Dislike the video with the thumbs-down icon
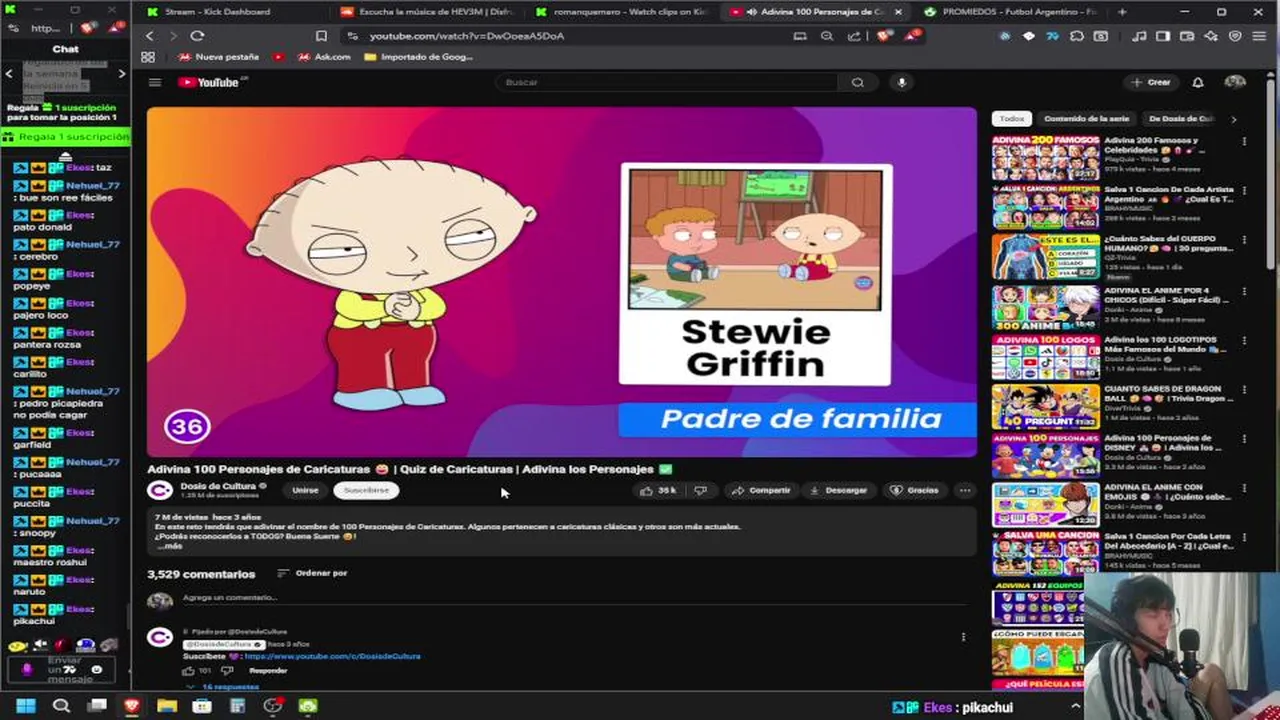Viewport: 1280px width, 720px height. pyautogui.click(x=700, y=490)
